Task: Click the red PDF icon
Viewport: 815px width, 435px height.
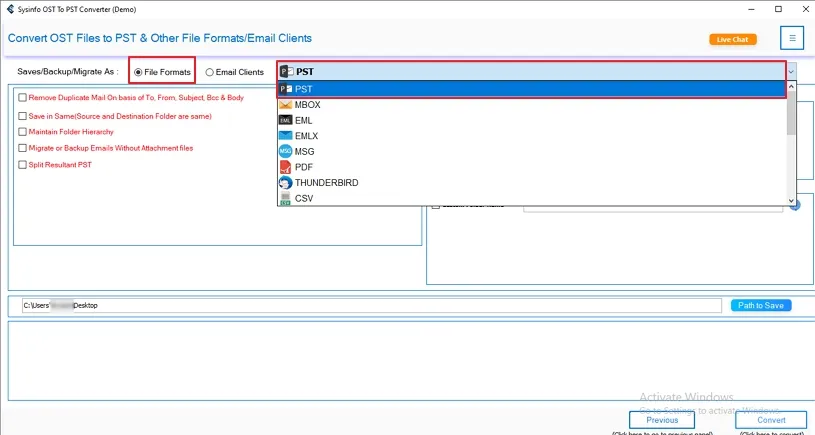Action: (285, 167)
